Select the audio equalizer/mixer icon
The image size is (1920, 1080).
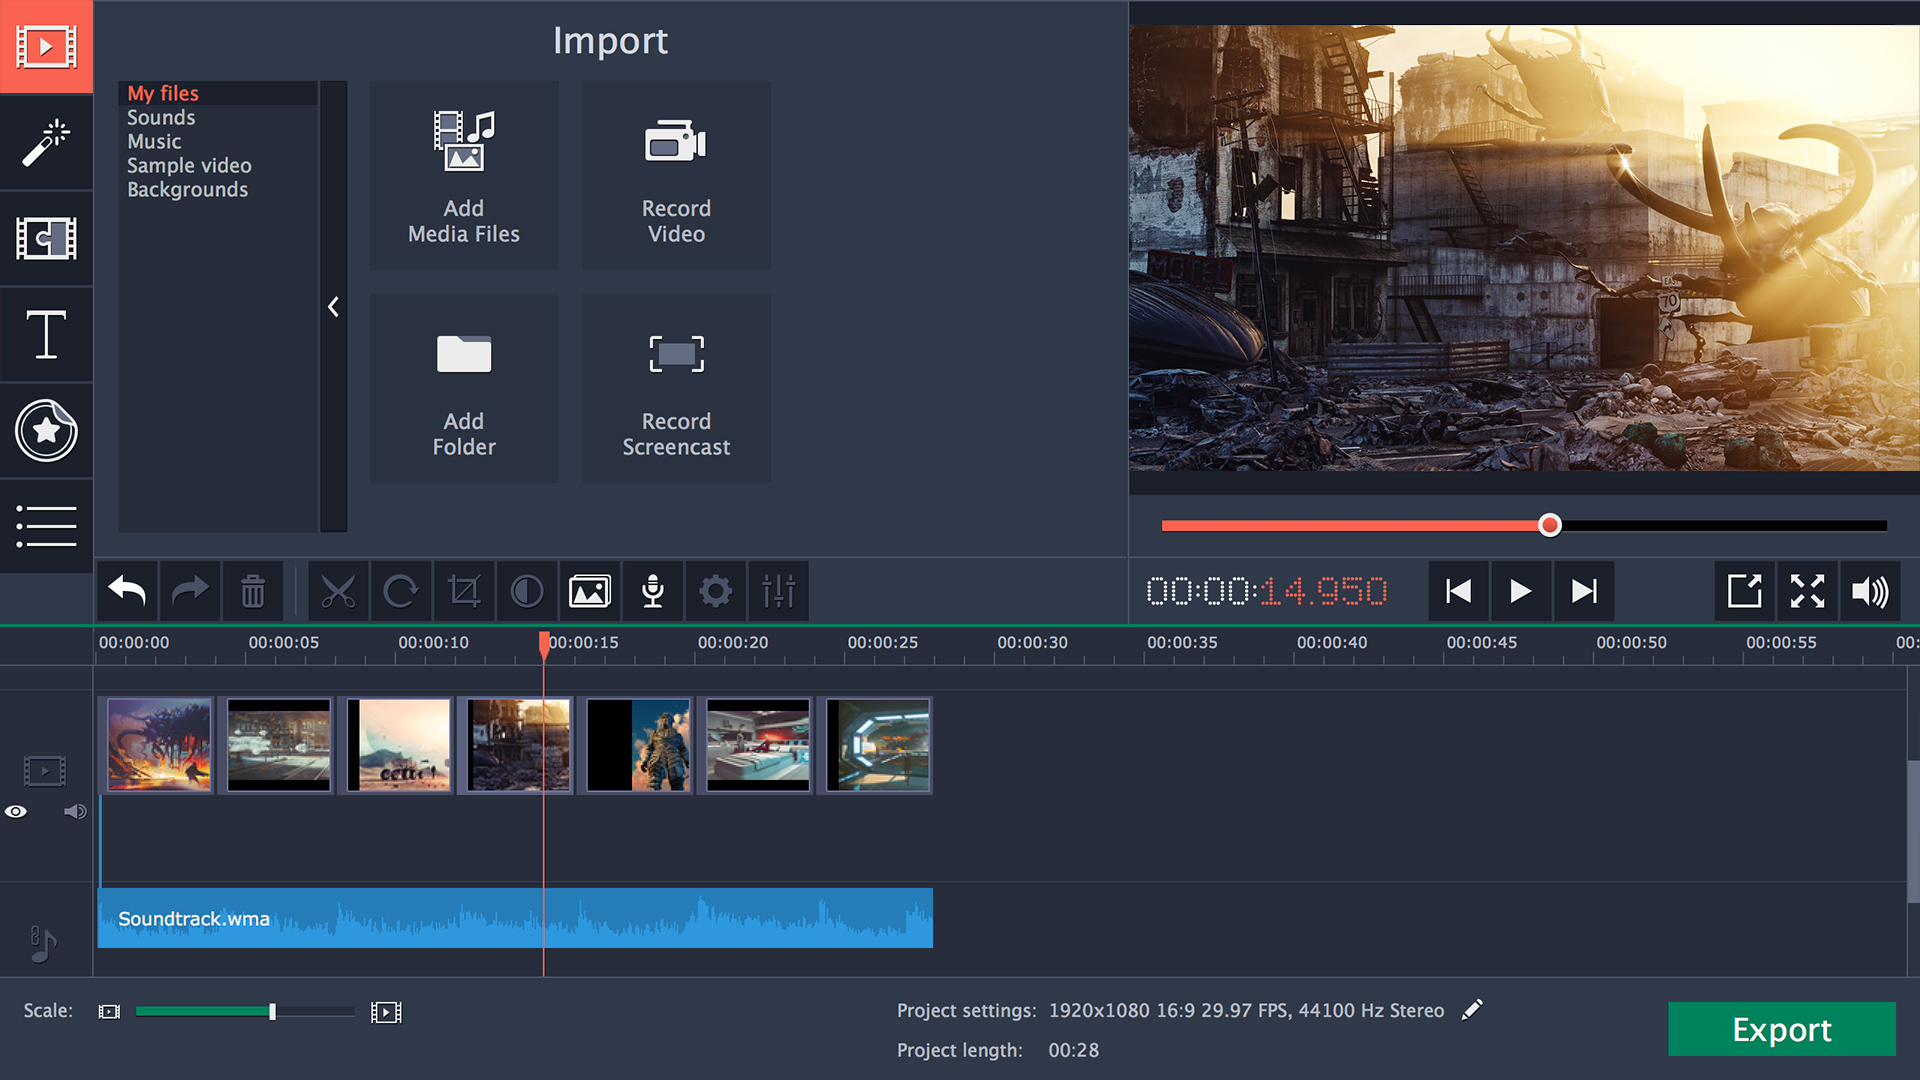coord(778,589)
